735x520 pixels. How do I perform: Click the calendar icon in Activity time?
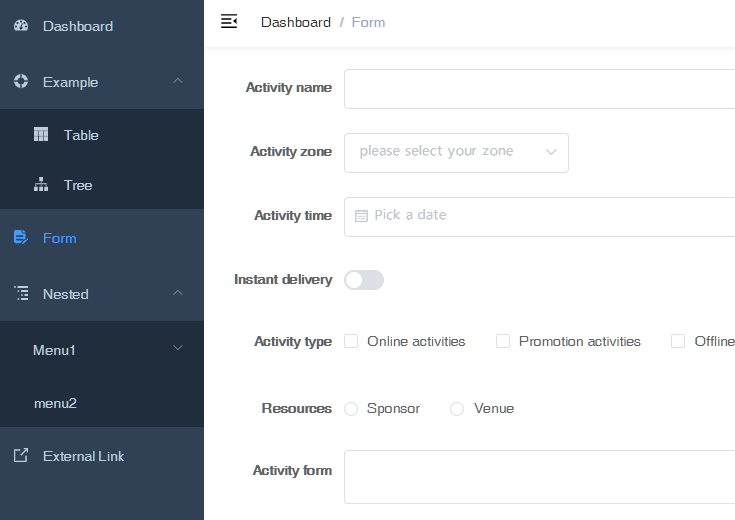coord(361,216)
